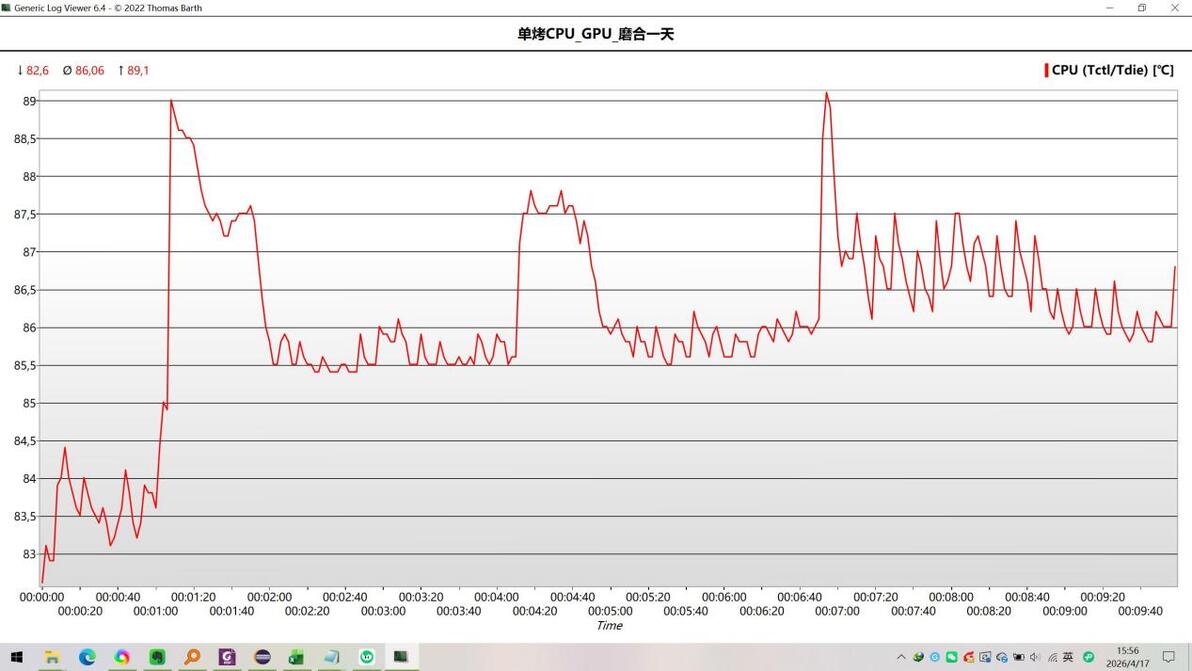The height and width of the screenshot is (671, 1192).
Task: Click the 89 label on Y axis
Action: (29, 101)
